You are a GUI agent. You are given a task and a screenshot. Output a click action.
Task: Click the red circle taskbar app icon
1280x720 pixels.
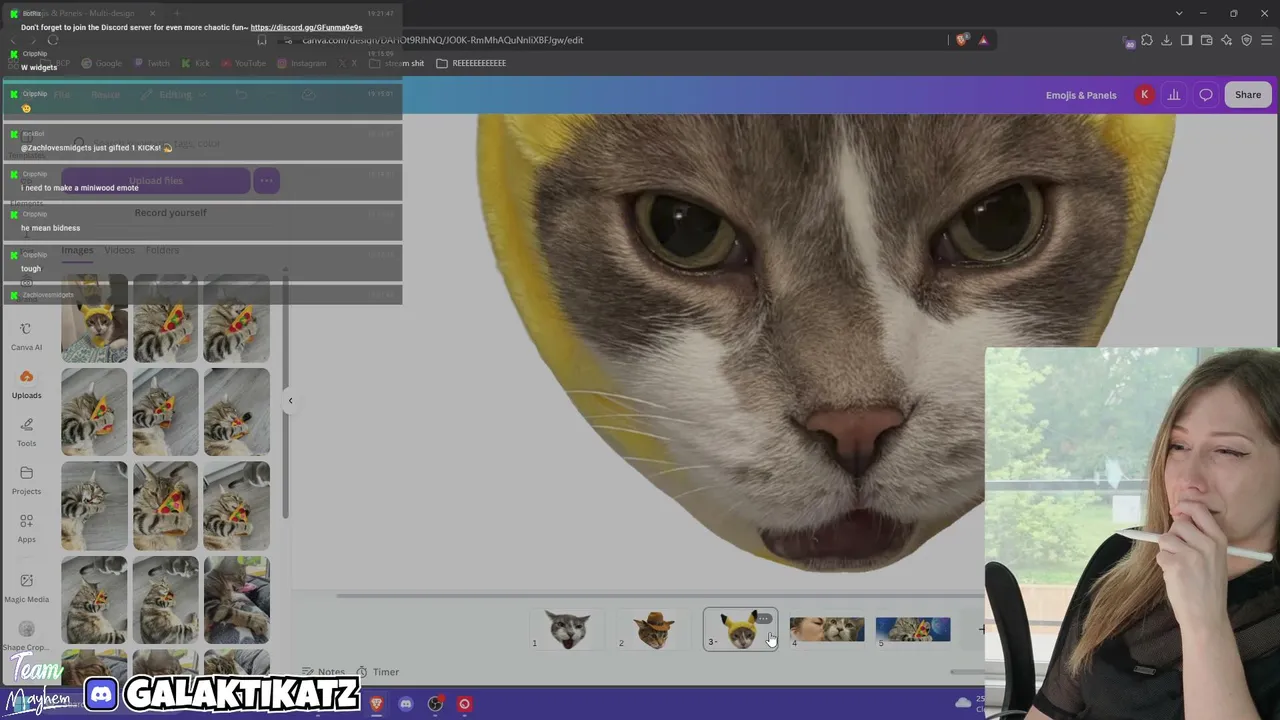[x=464, y=704]
